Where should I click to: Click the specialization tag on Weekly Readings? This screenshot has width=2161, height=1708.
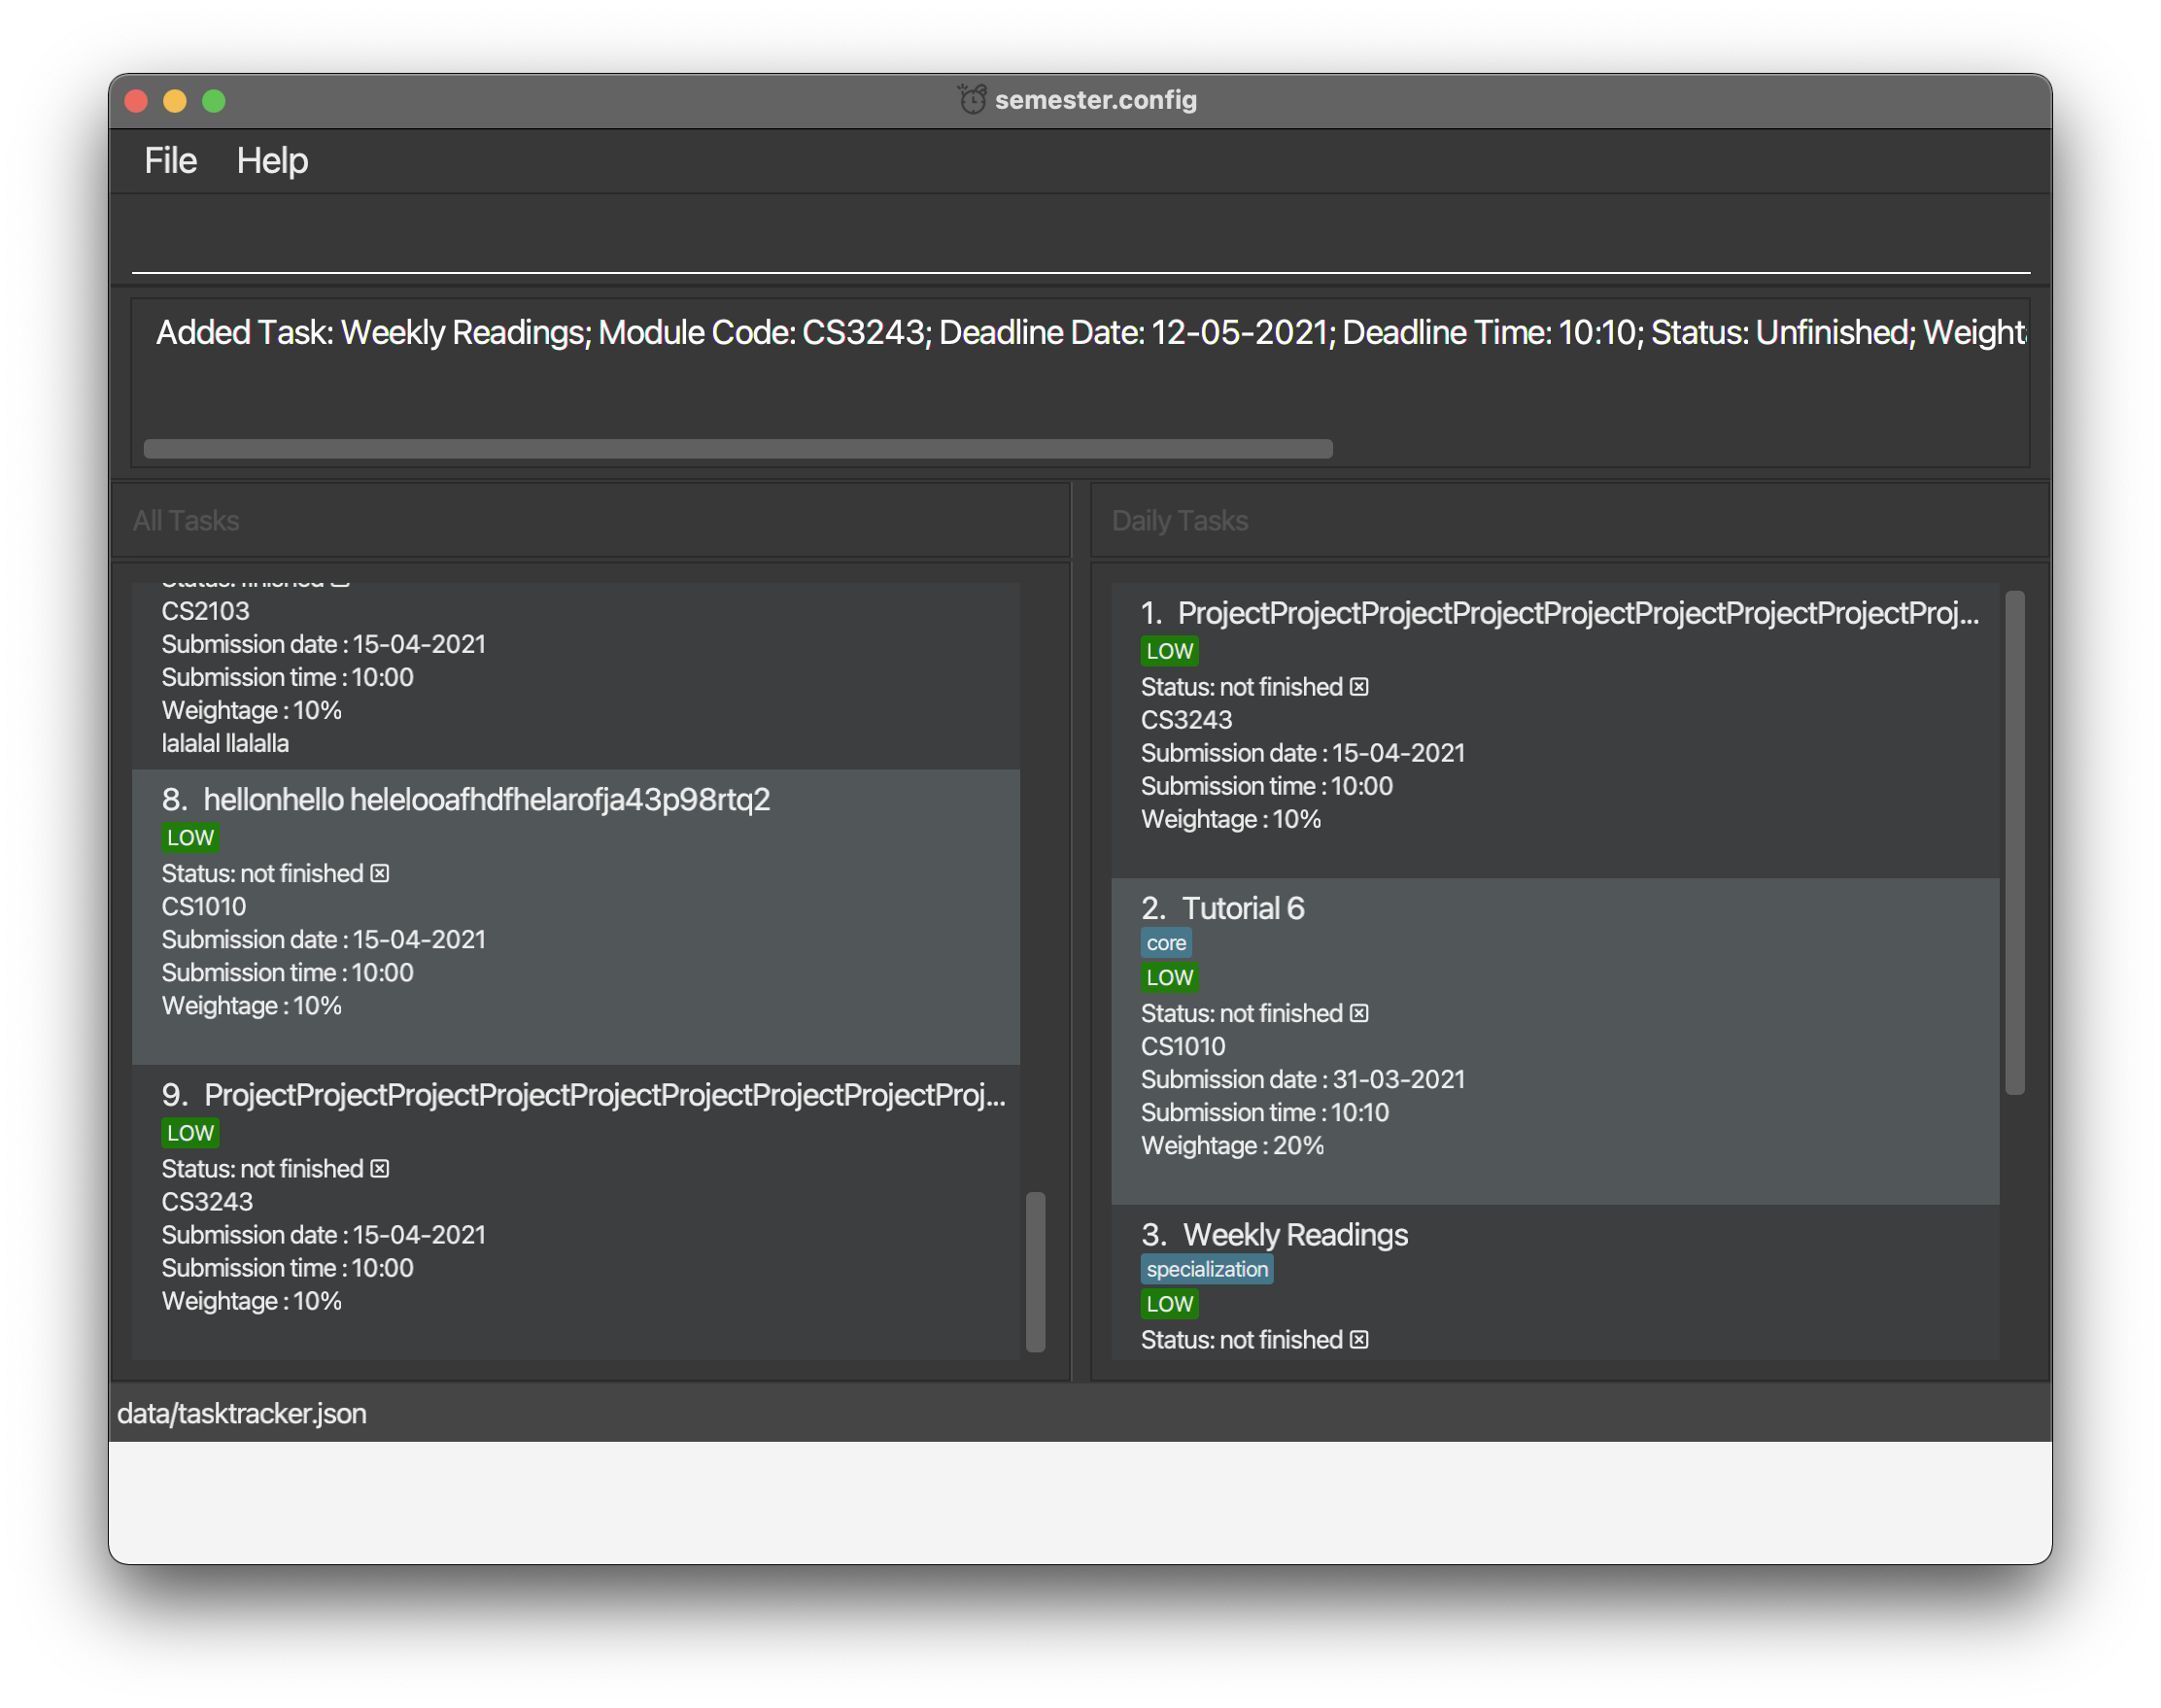(x=1206, y=1269)
